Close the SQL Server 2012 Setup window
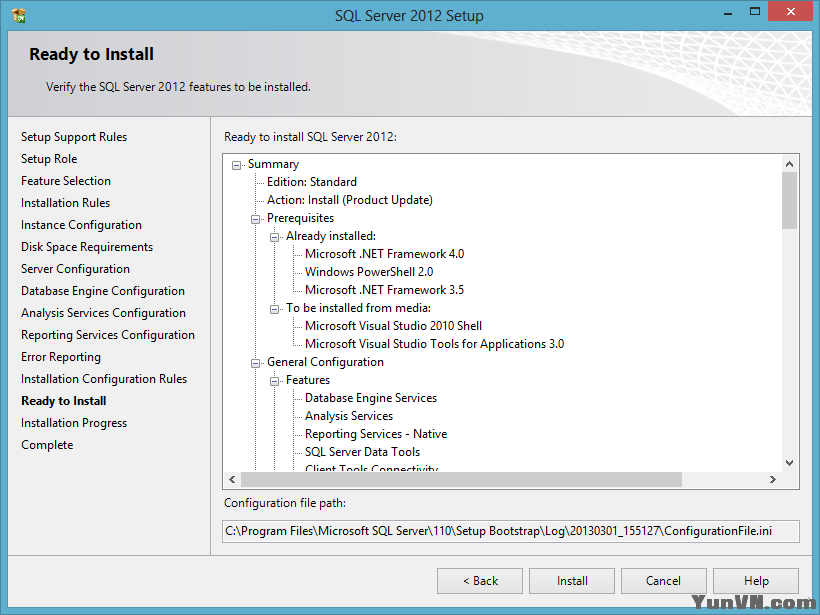Image resolution: width=820 pixels, height=615 pixels. pos(791,12)
